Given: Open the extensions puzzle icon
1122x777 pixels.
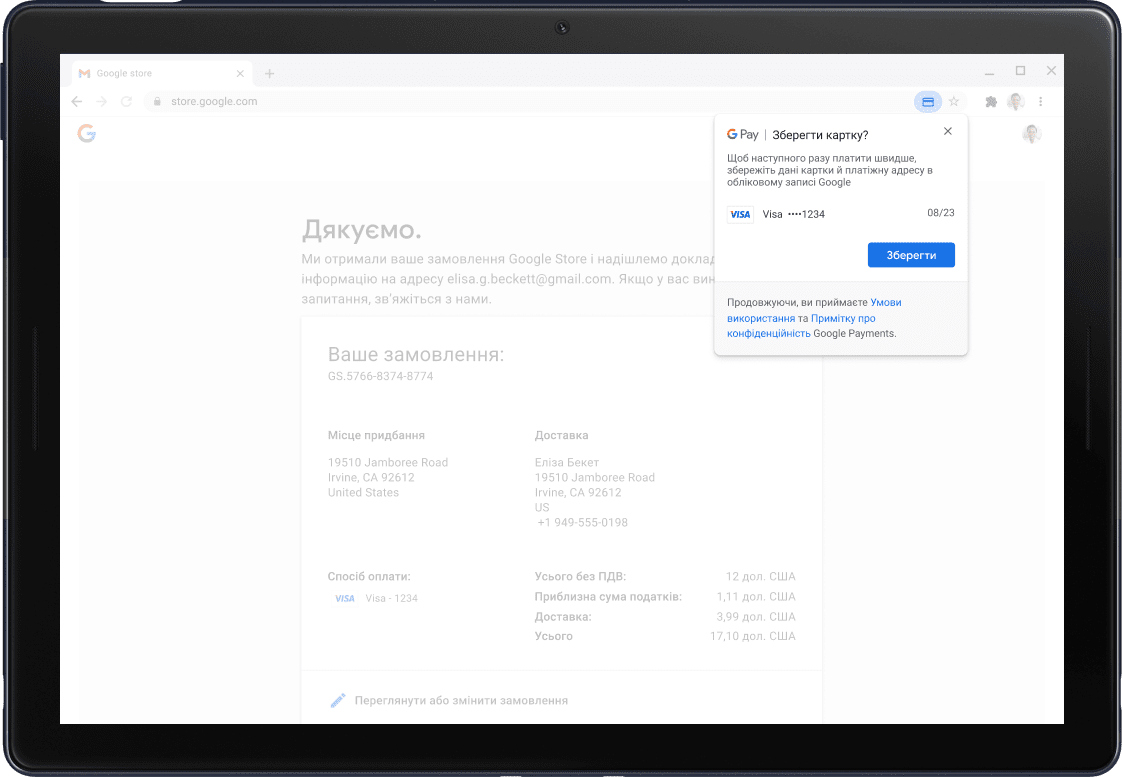Looking at the screenshot, I should 991,102.
